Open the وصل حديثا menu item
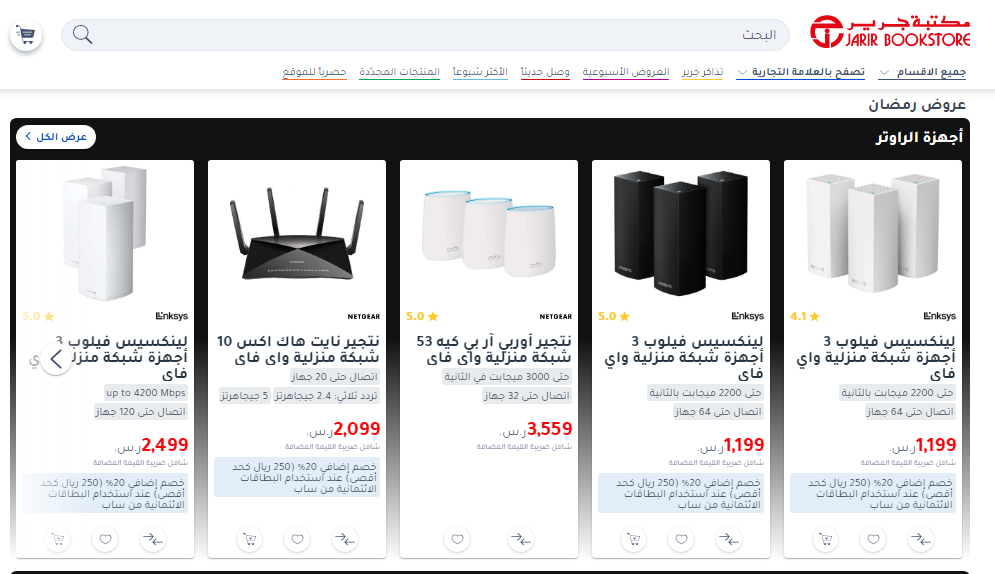 click(x=545, y=72)
